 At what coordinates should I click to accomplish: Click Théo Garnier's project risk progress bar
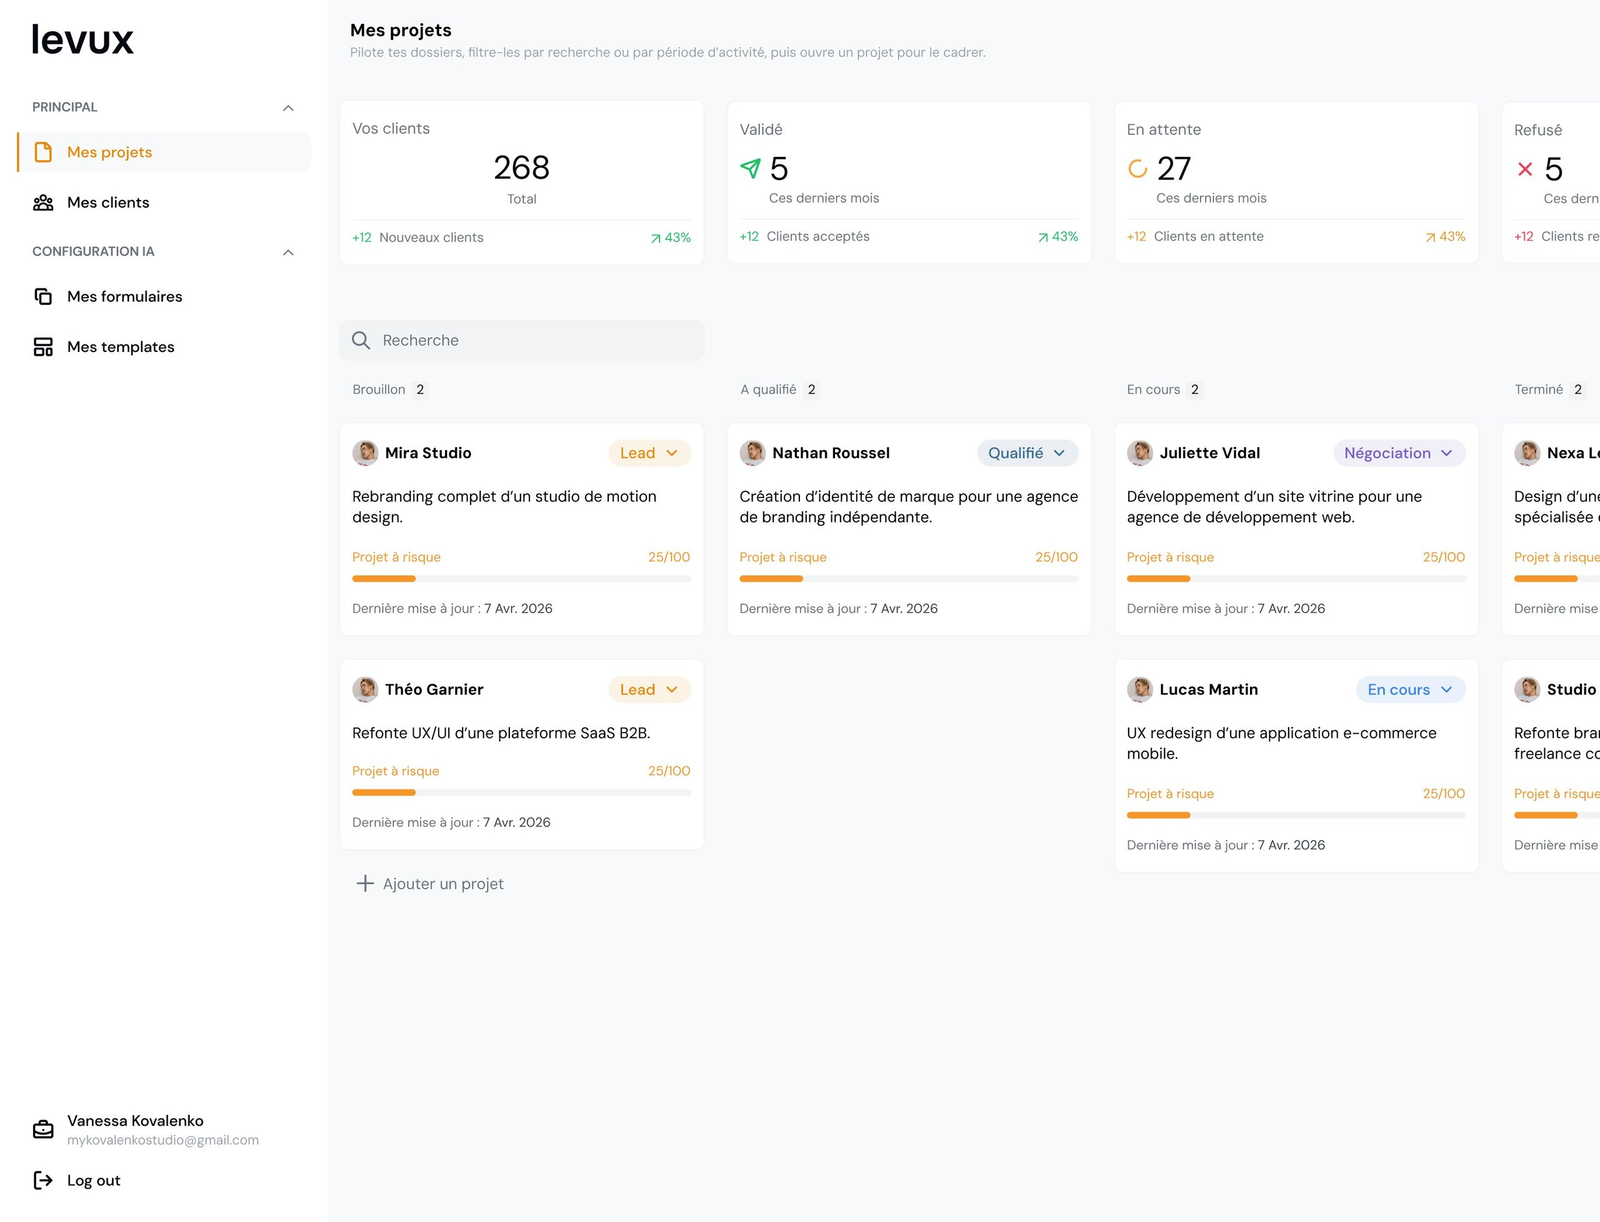coord(521,793)
